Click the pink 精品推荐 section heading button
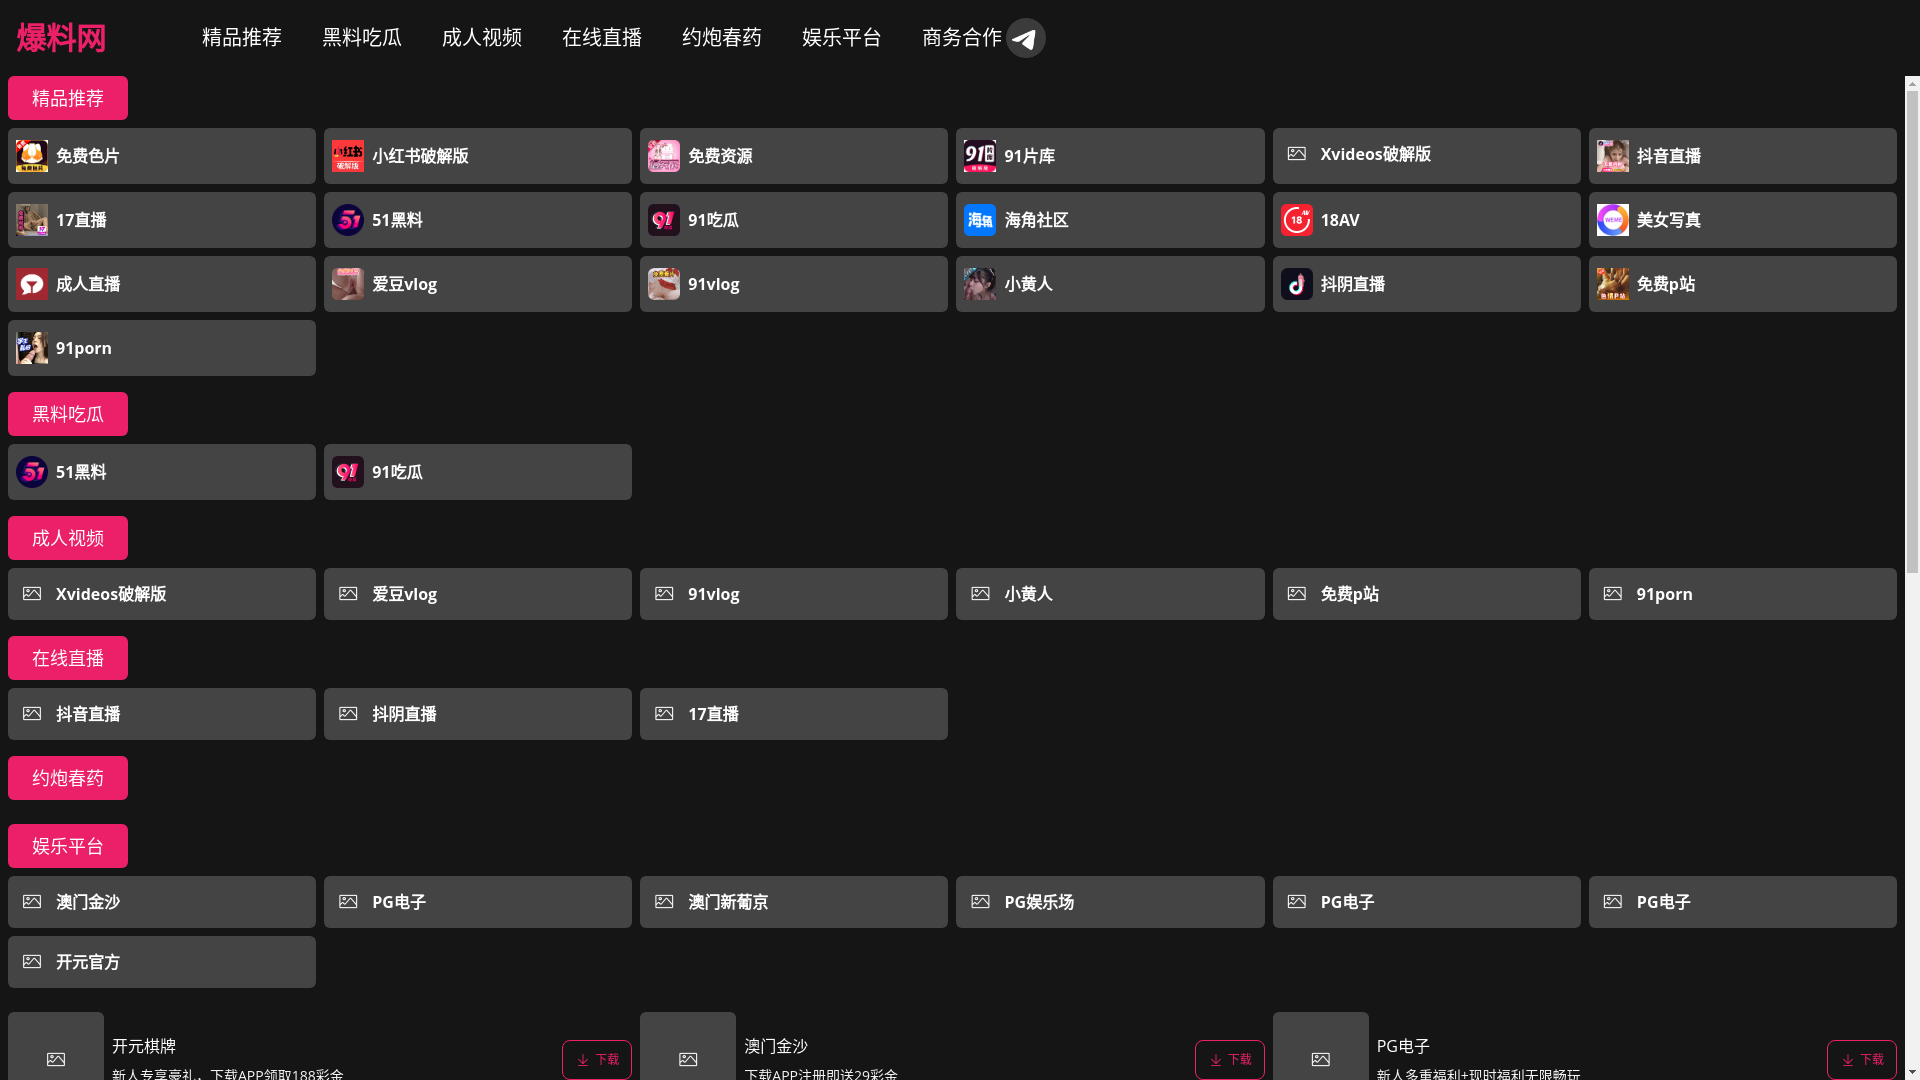This screenshot has width=1920, height=1080. [x=68, y=98]
